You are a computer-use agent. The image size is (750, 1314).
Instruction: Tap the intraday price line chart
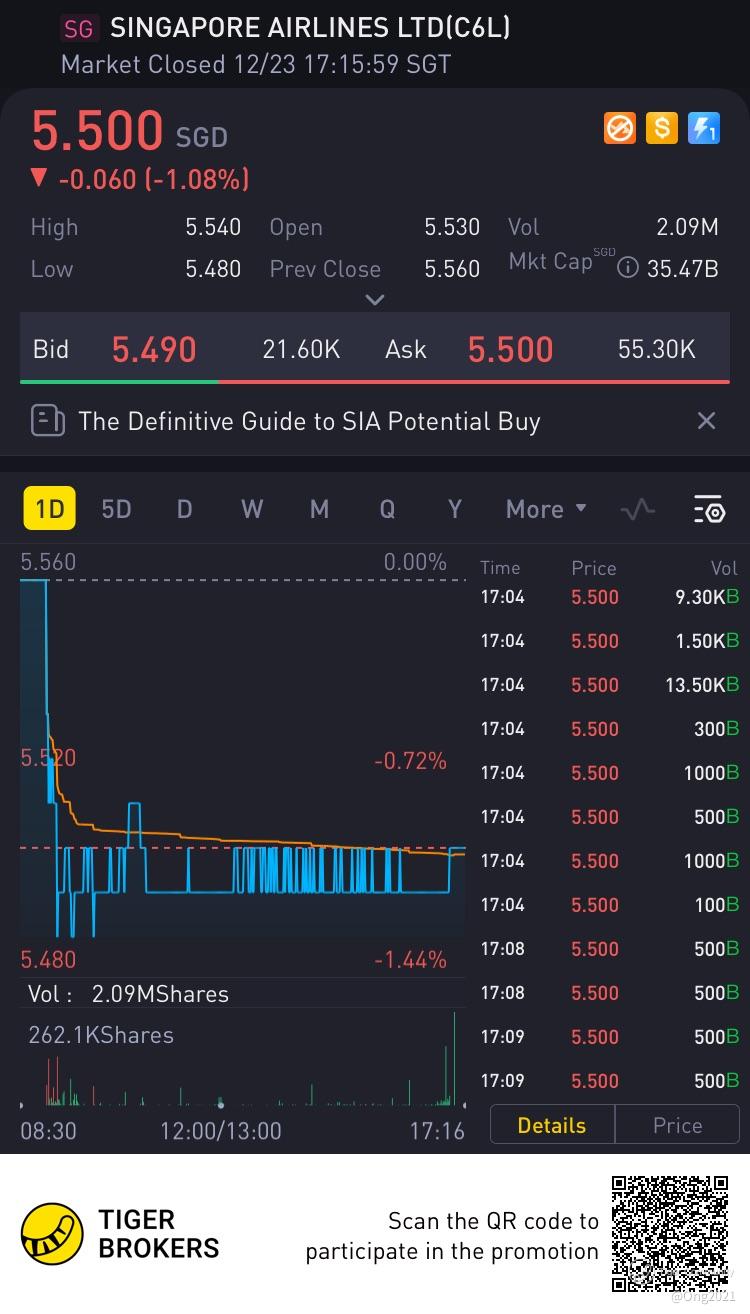click(243, 760)
